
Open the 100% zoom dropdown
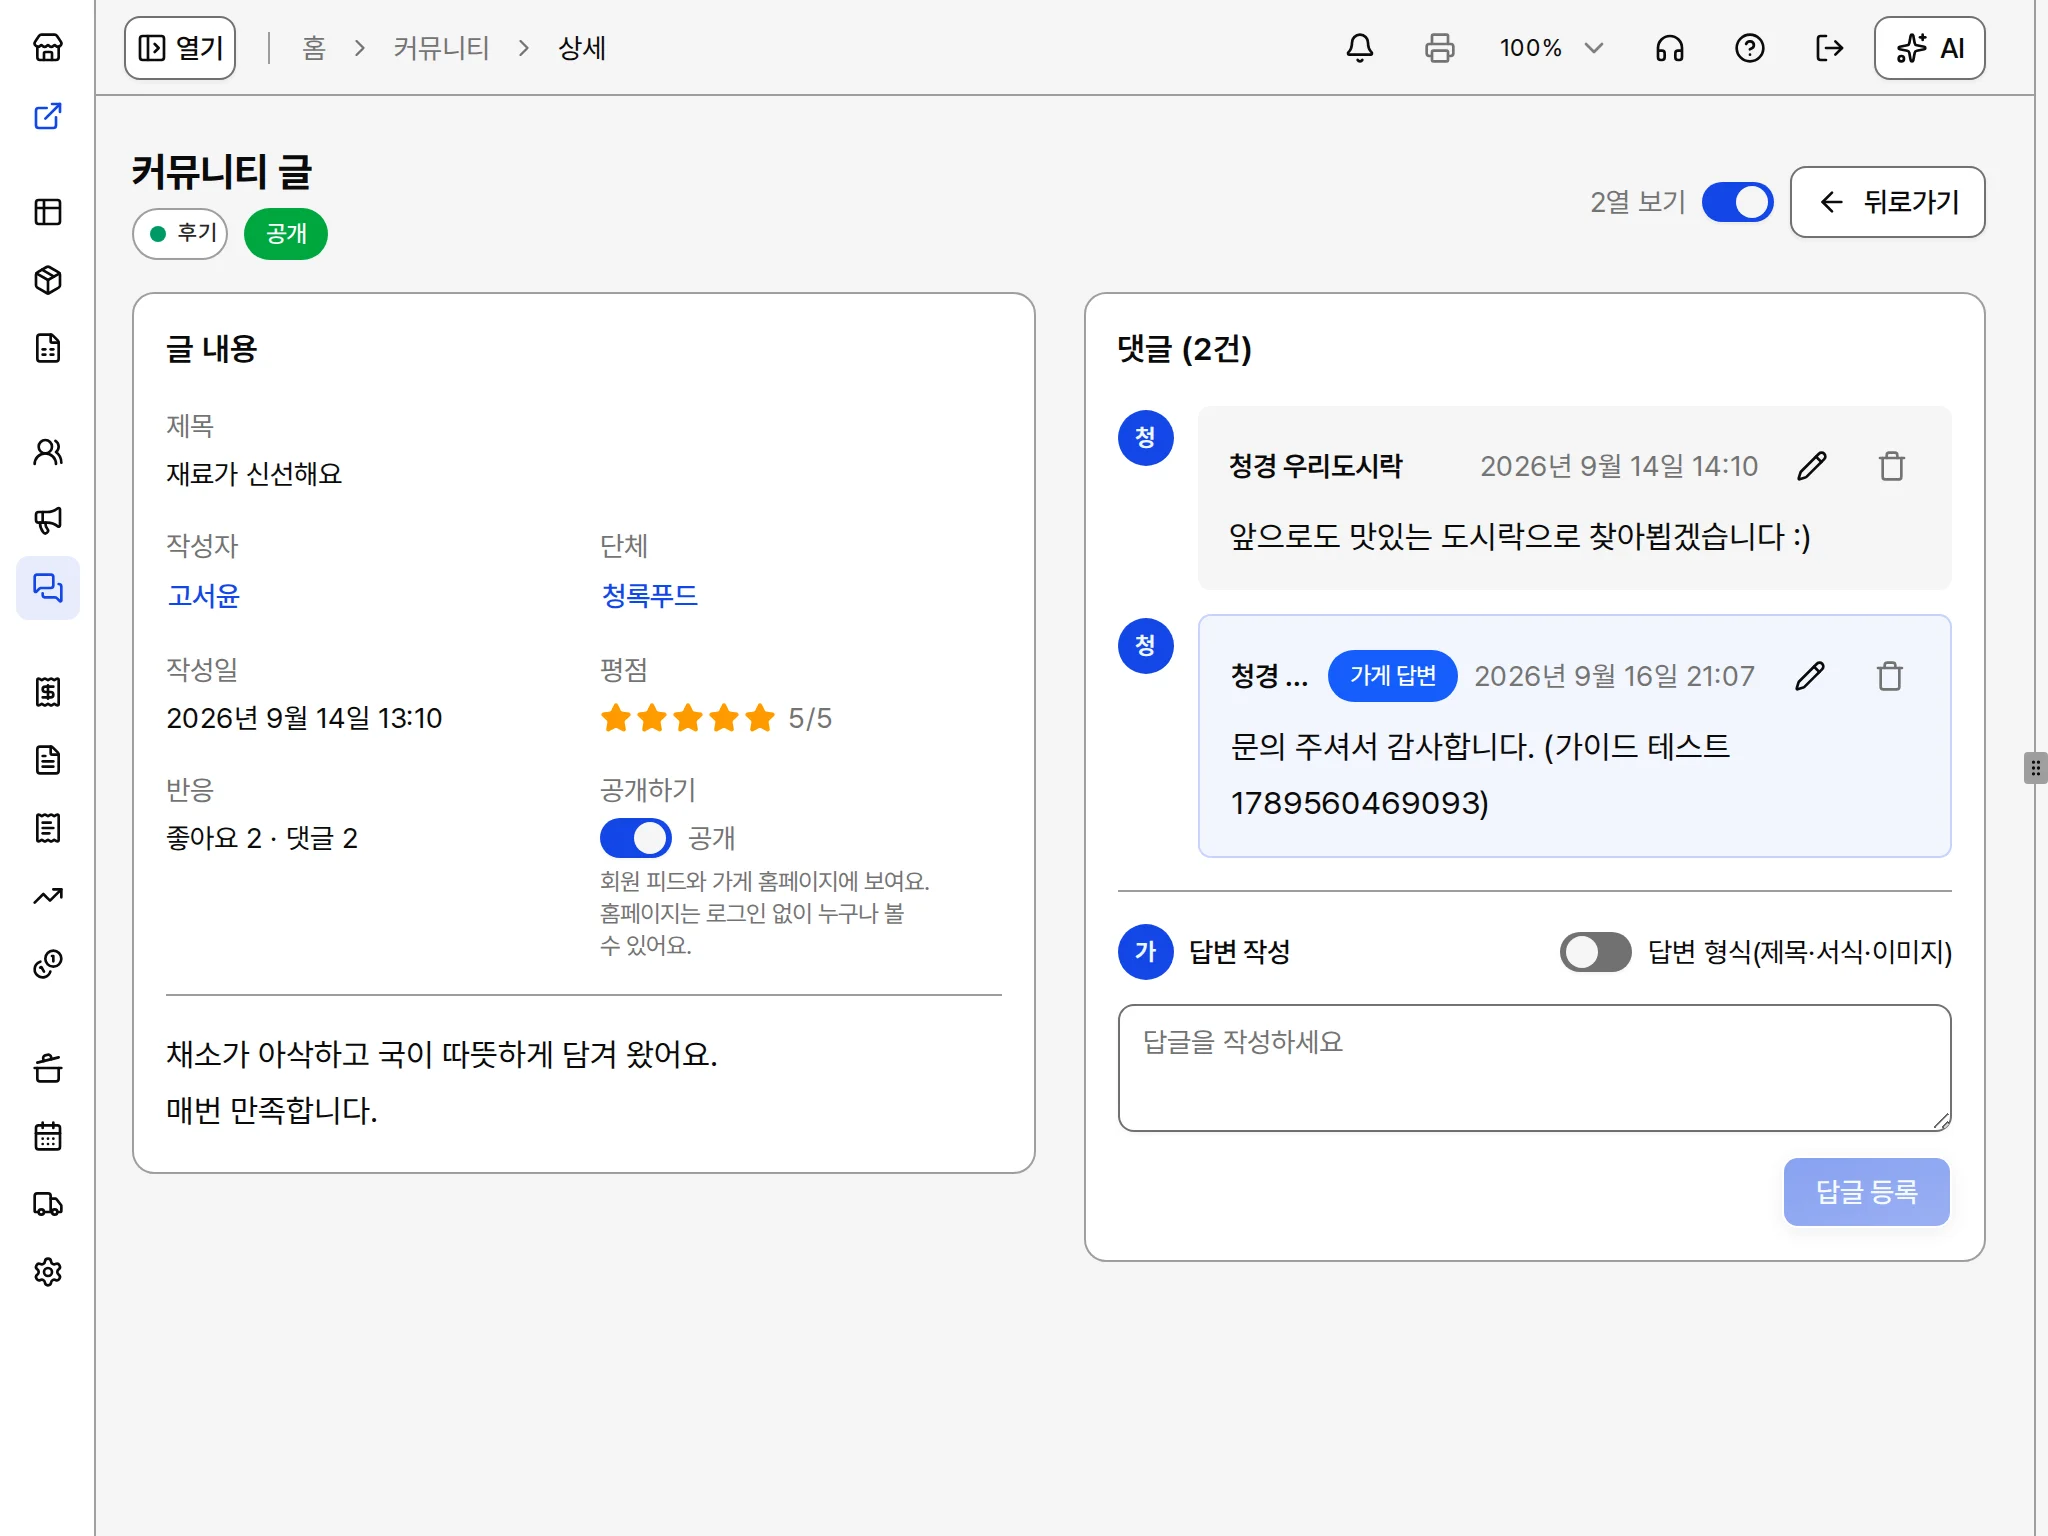pos(1551,48)
